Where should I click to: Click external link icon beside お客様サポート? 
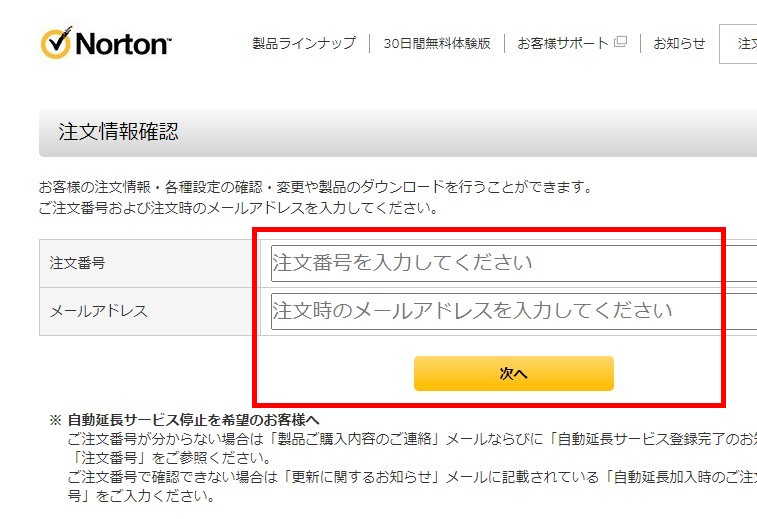pos(620,42)
